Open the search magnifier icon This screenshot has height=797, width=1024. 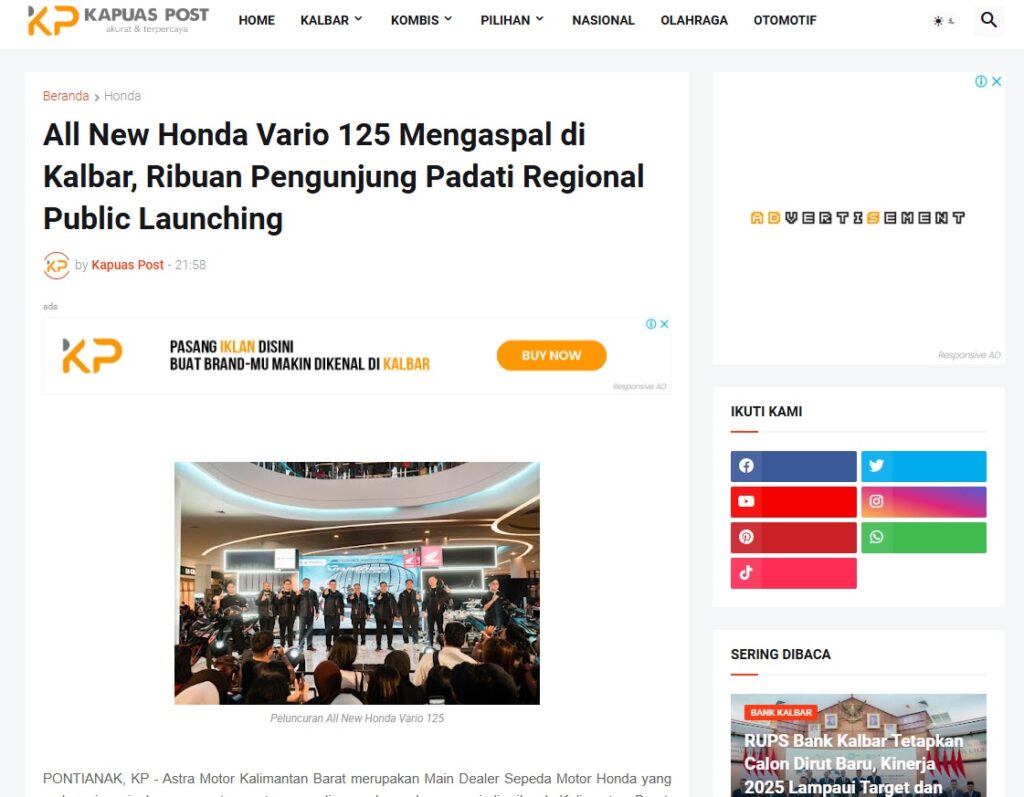click(x=989, y=20)
